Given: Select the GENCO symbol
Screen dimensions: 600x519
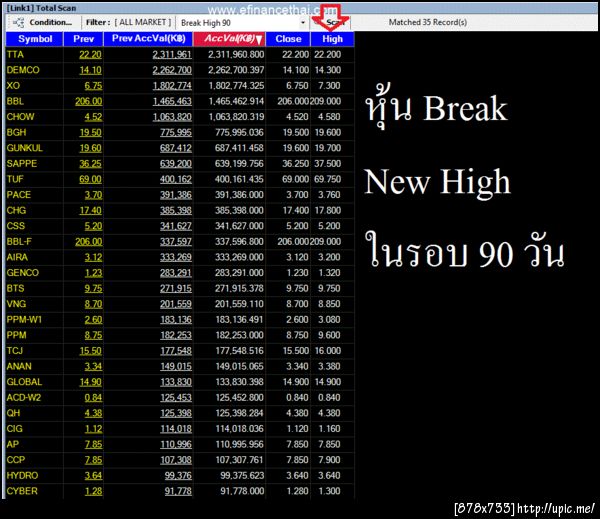Looking at the screenshot, I should click(x=23, y=273).
